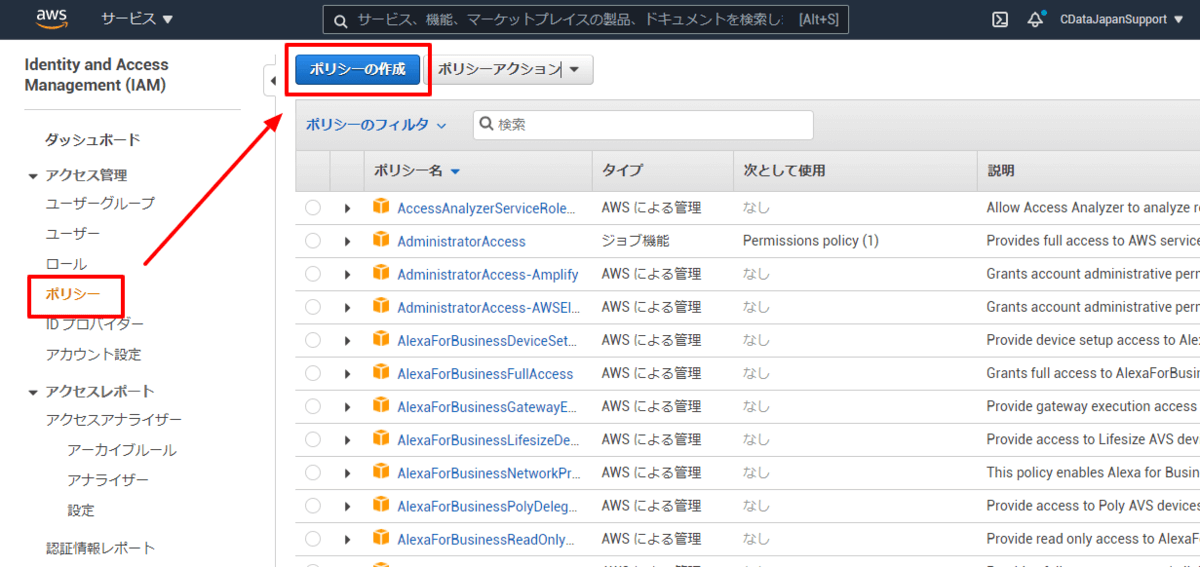This screenshot has height=567, width=1200.
Task: Click the 説明 column header
Action: pos(1000,171)
